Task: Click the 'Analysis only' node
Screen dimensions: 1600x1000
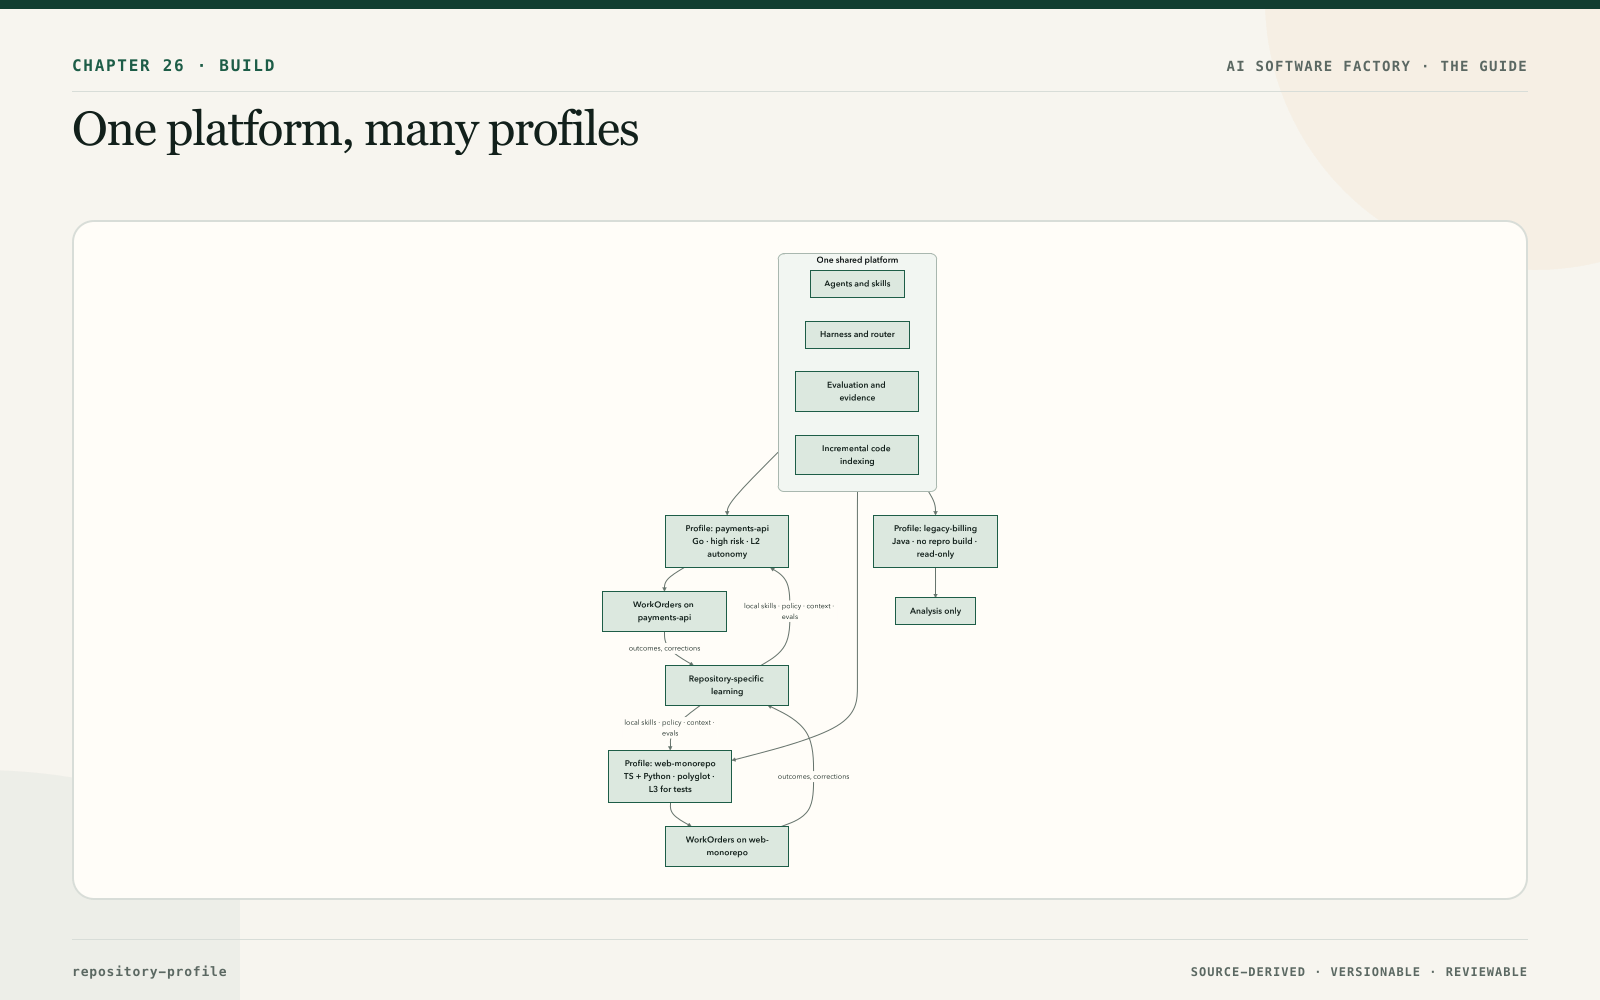Action: [935, 611]
